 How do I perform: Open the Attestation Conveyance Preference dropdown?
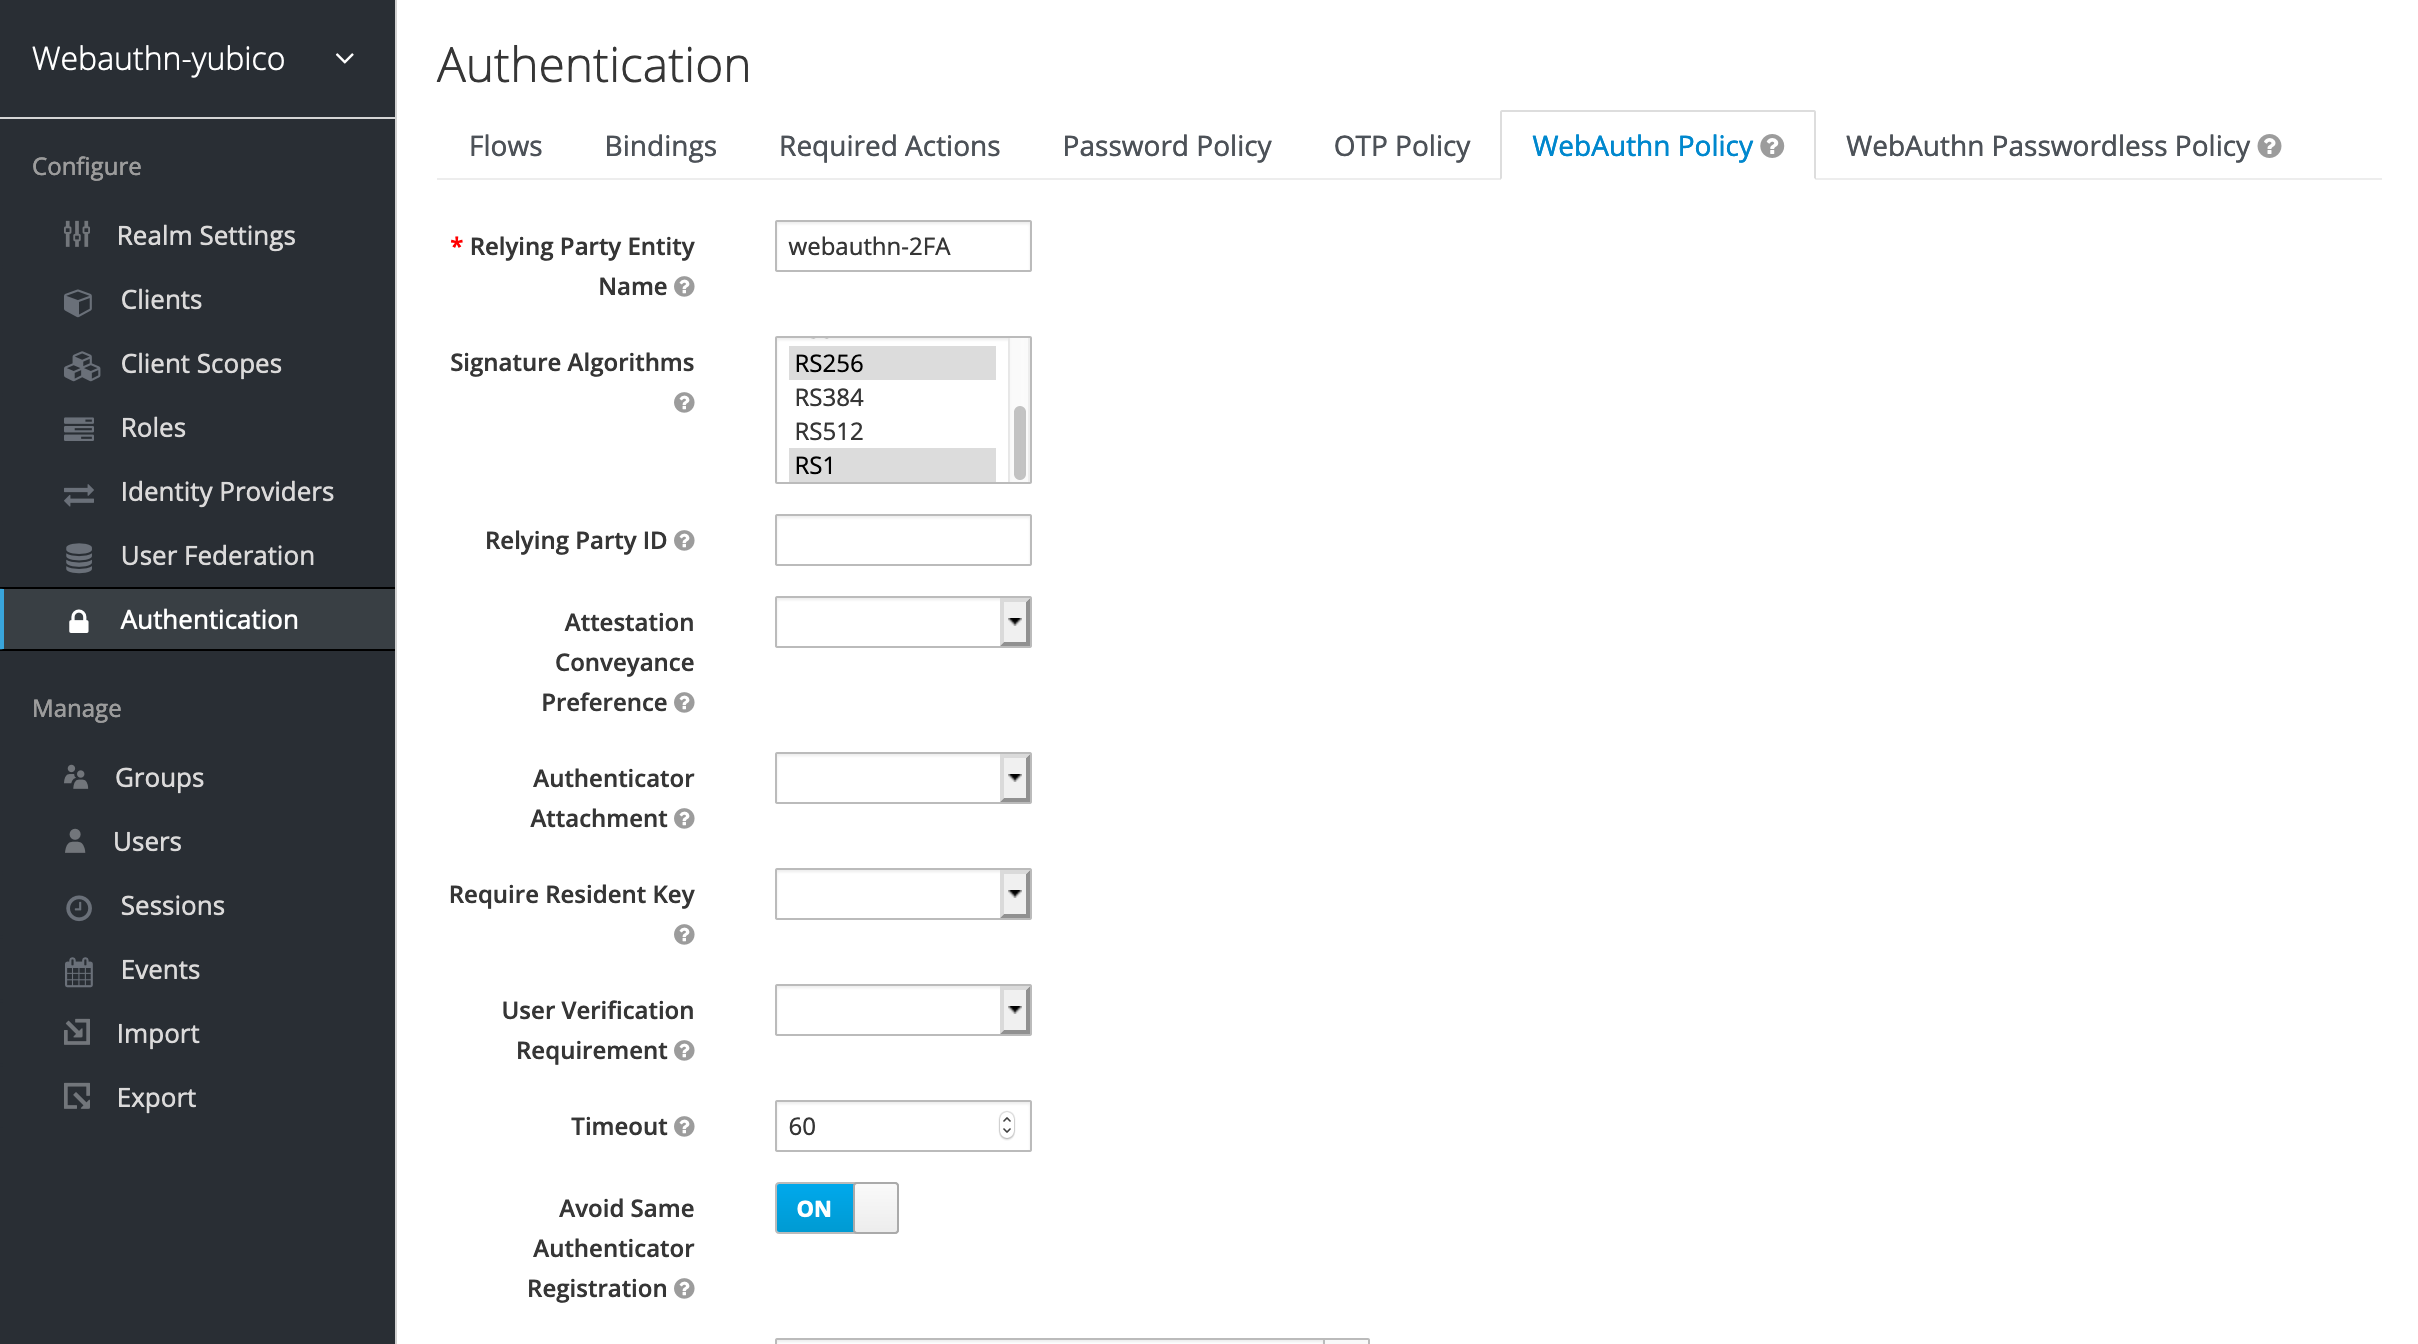pyautogui.click(x=1013, y=621)
